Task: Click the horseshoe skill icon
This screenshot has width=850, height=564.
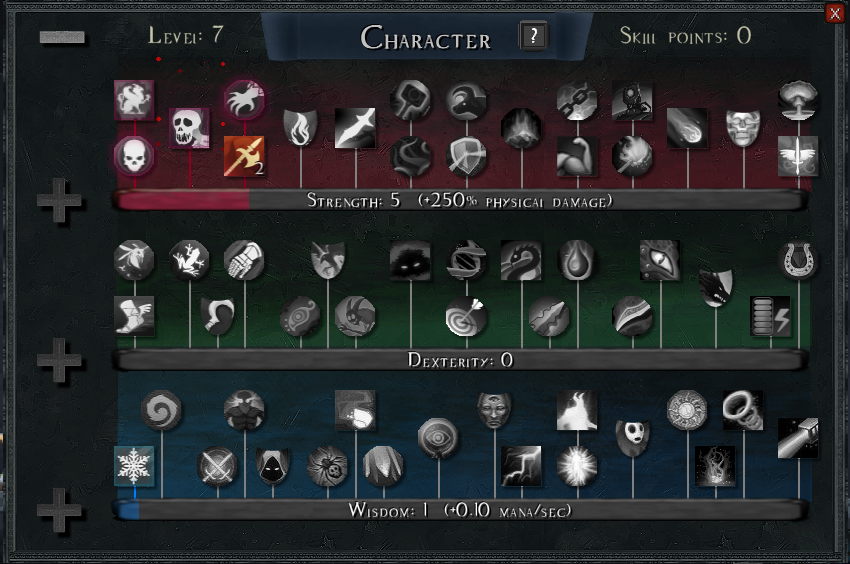Action: [798, 260]
